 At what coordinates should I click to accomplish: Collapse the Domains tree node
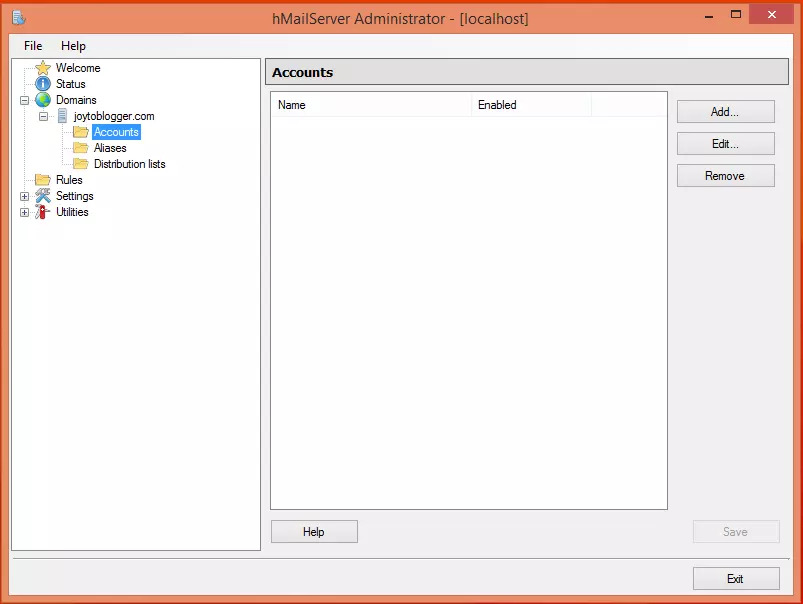pyautogui.click(x=25, y=100)
